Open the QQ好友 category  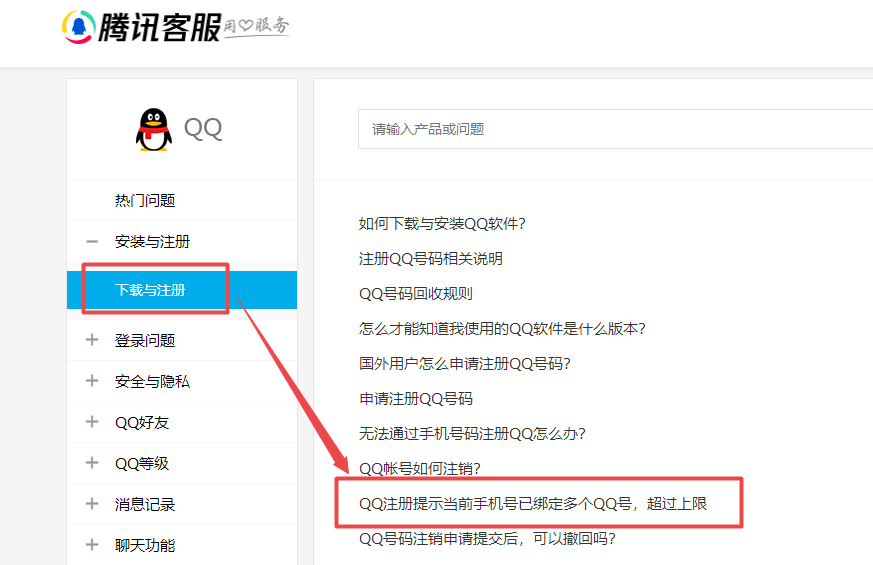click(x=141, y=422)
